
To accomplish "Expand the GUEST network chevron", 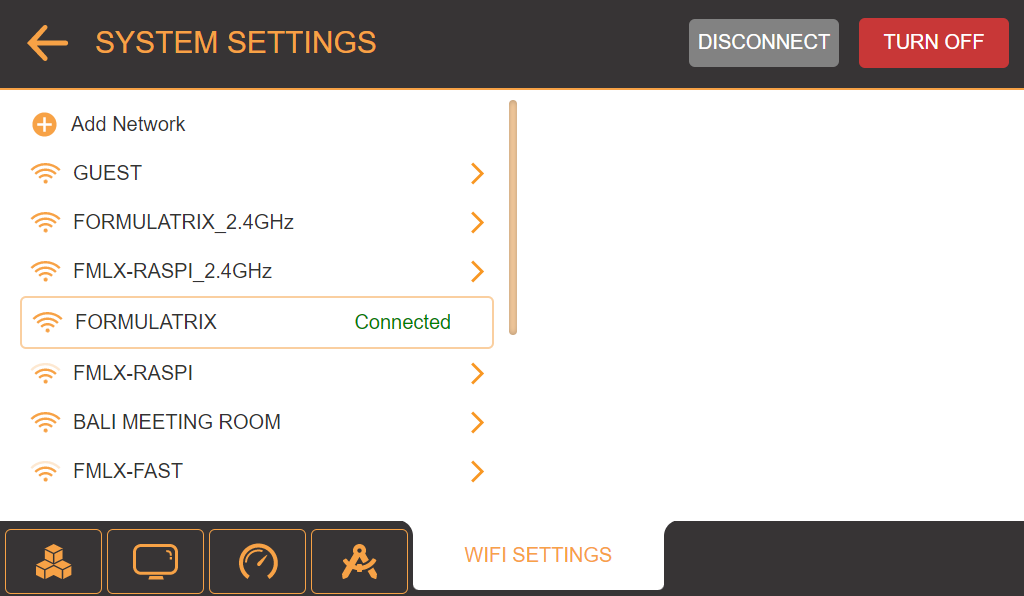I will click(x=477, y=174).
